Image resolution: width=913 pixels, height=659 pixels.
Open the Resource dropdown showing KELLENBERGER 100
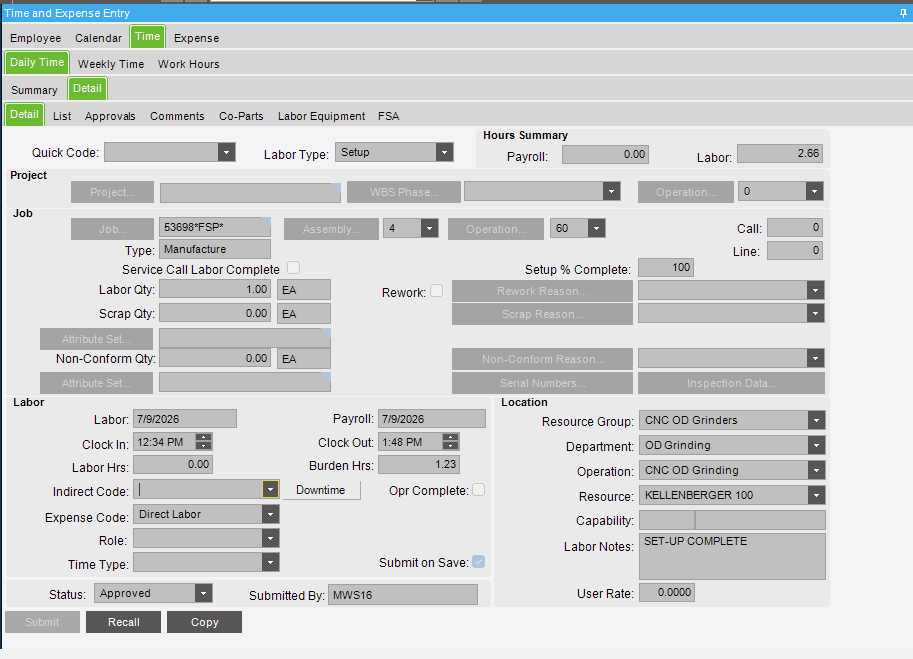(x=816, y=495)
